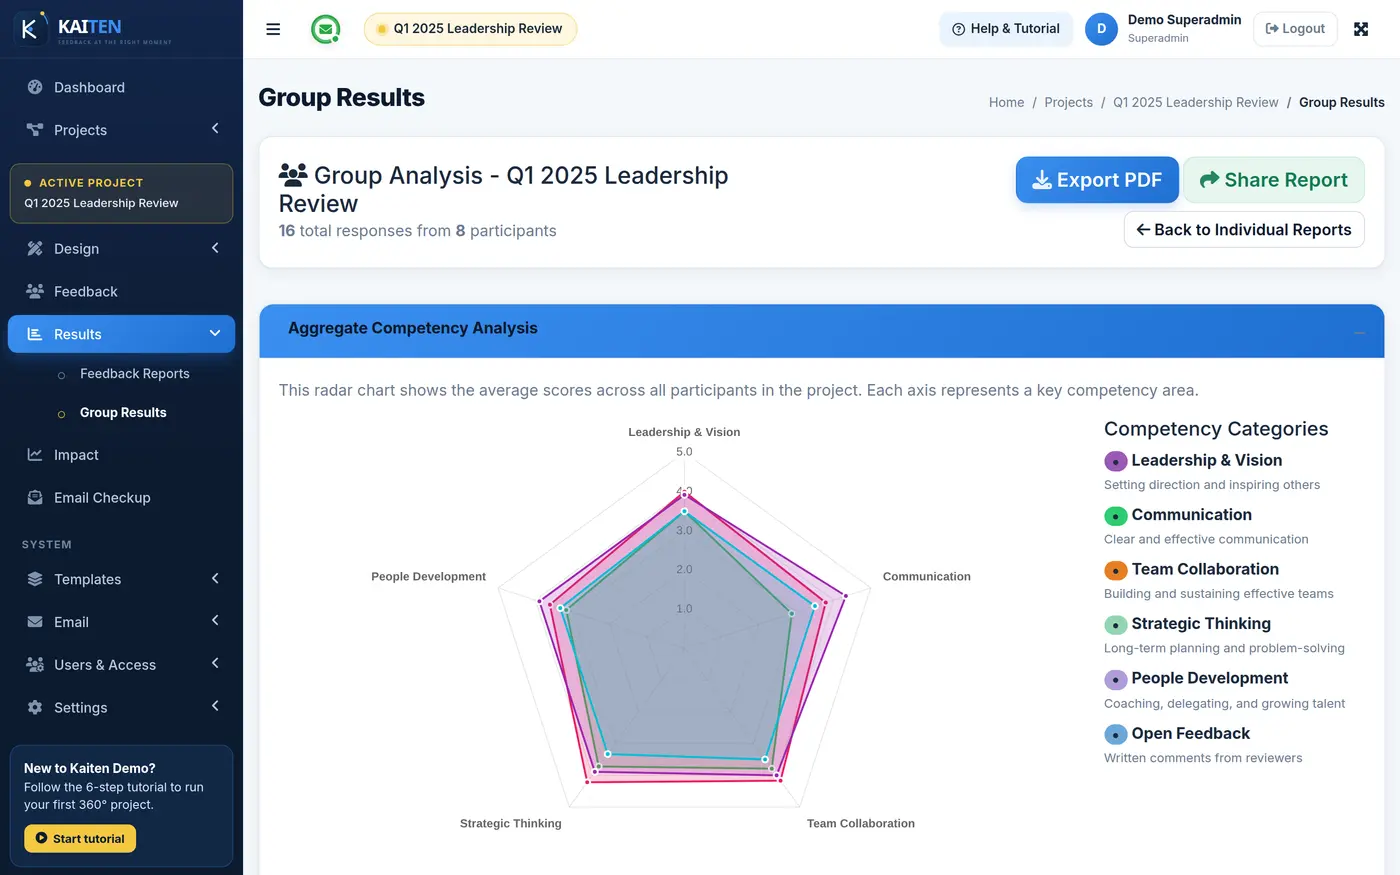Expand the Projects submenu chevron

pos(215,129)
